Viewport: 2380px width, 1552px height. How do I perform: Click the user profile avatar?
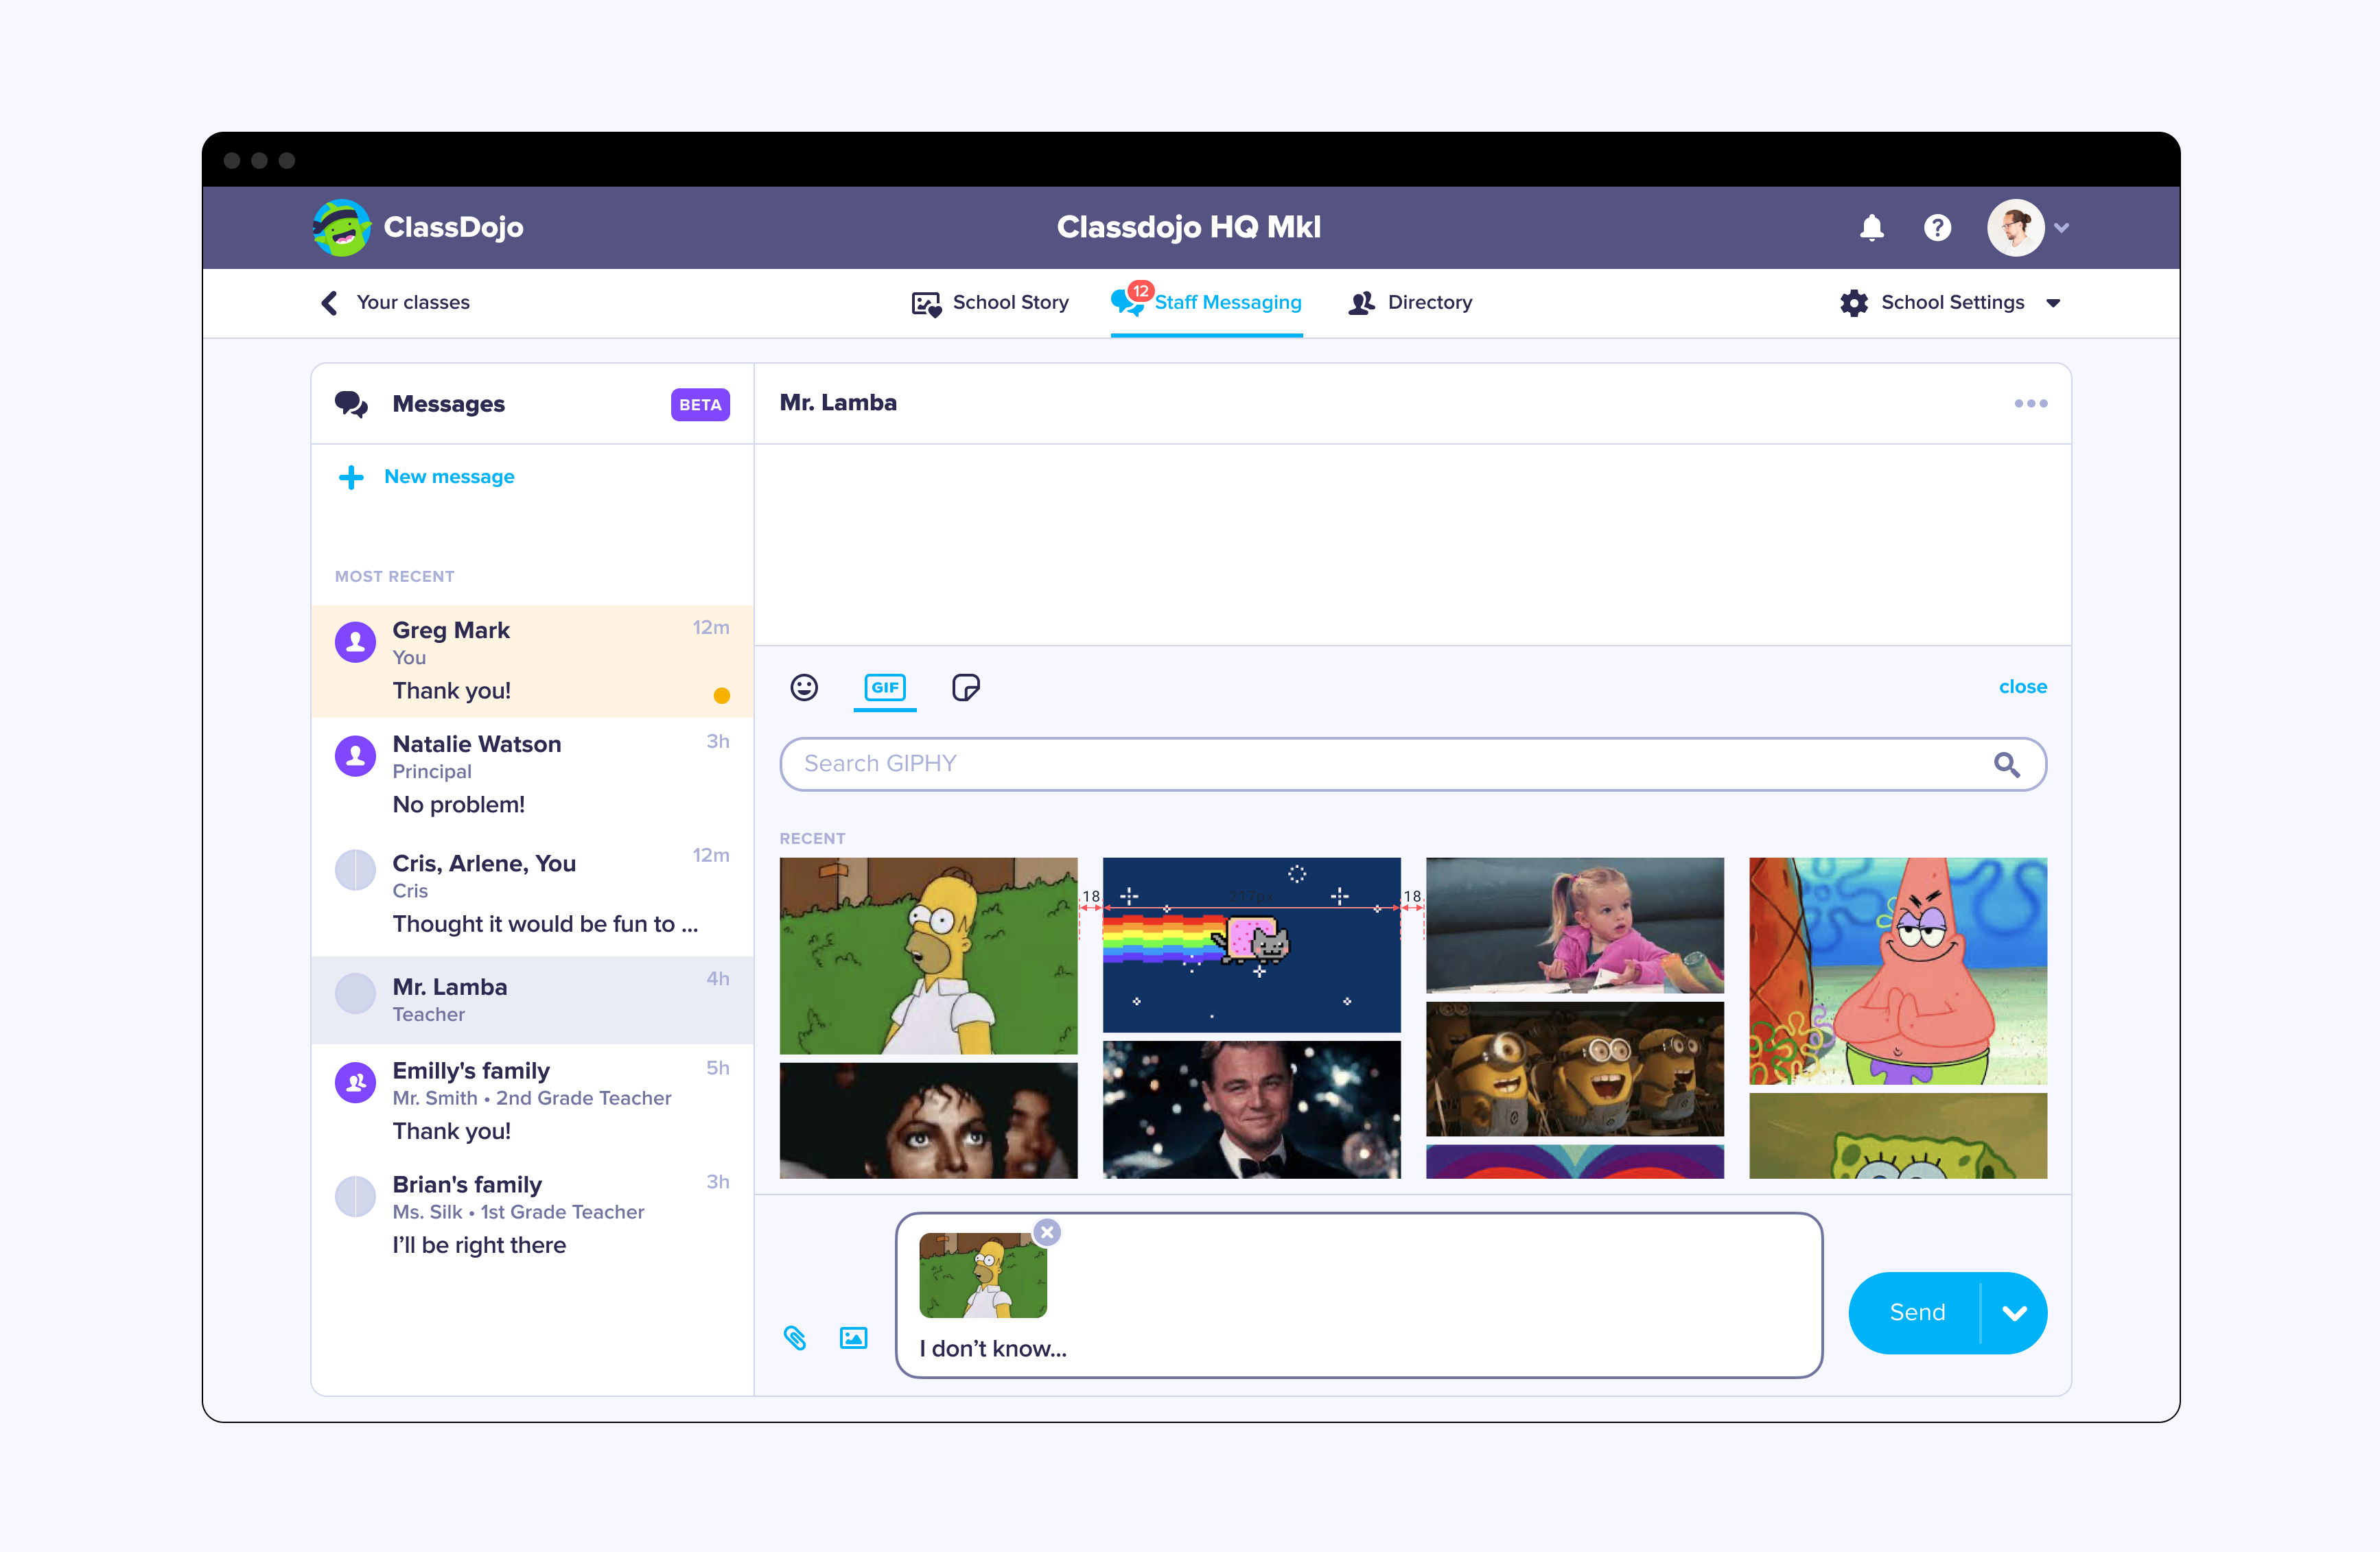click(x=2015, y=228)
